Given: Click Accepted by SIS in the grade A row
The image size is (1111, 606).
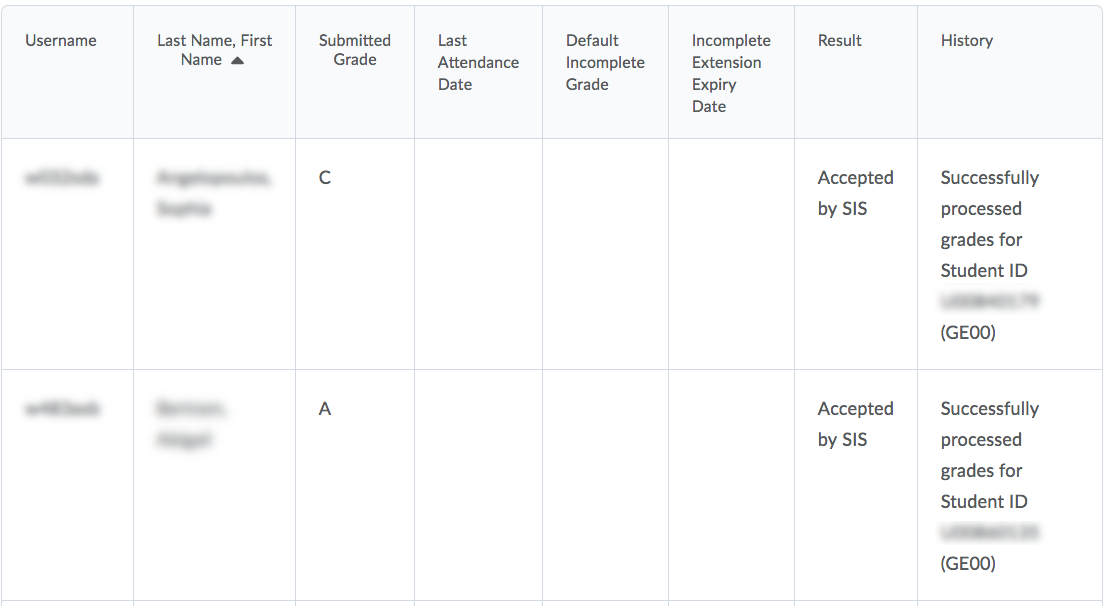Looking at the screenshot, I should click(855, 424).
